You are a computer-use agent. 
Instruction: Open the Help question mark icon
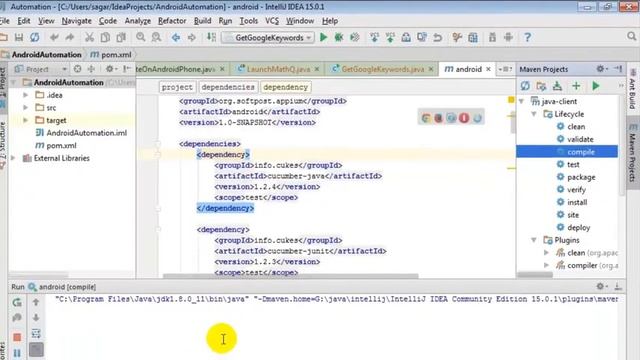coord(527,38)
